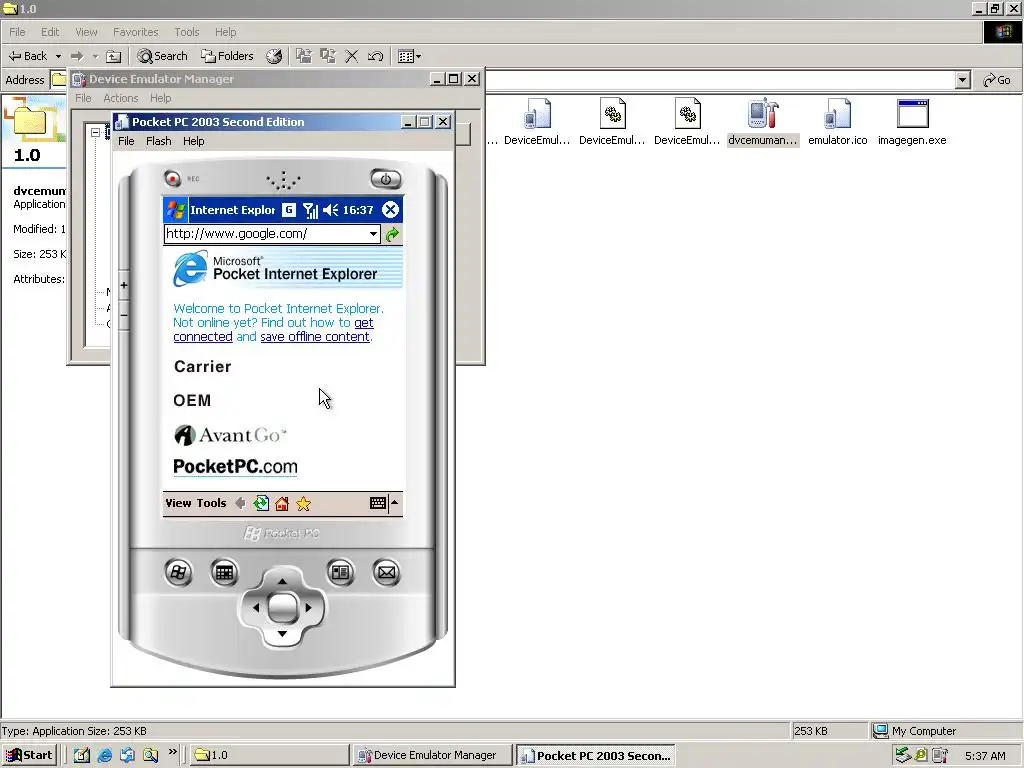This screenshot has width=1024, height=768.
Task: Open the Carrier link
Action: point(202,366)
